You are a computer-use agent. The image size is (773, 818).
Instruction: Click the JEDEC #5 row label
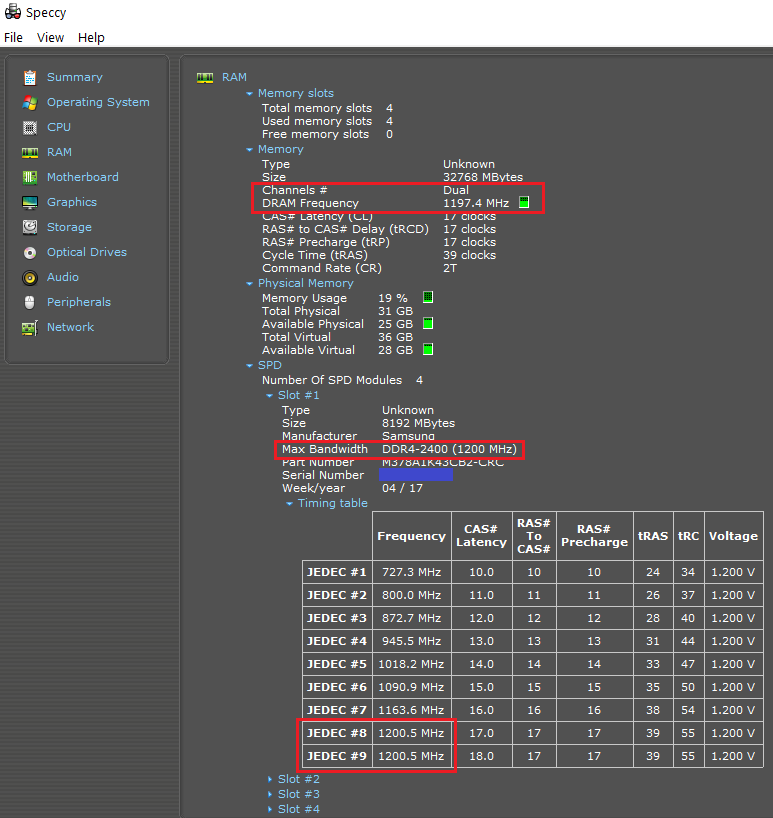pos(337,664)
